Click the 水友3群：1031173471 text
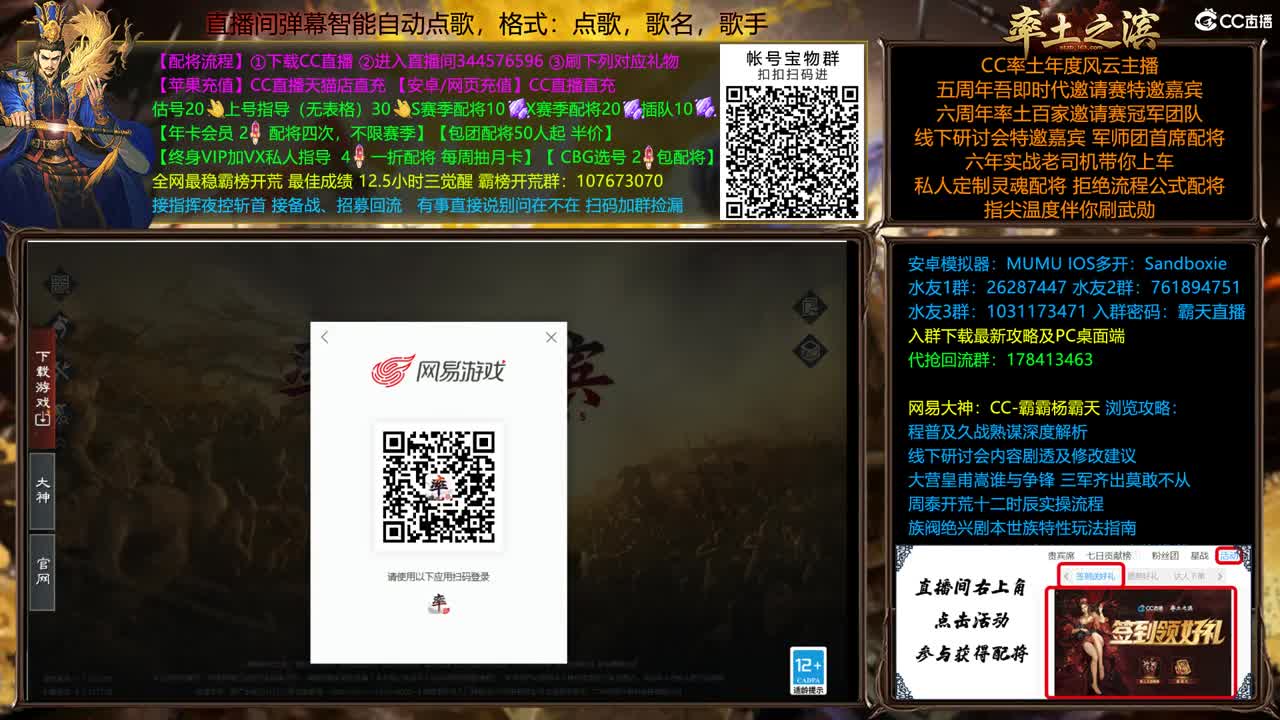The image size is (1280, 720). (x=997, y=312)
